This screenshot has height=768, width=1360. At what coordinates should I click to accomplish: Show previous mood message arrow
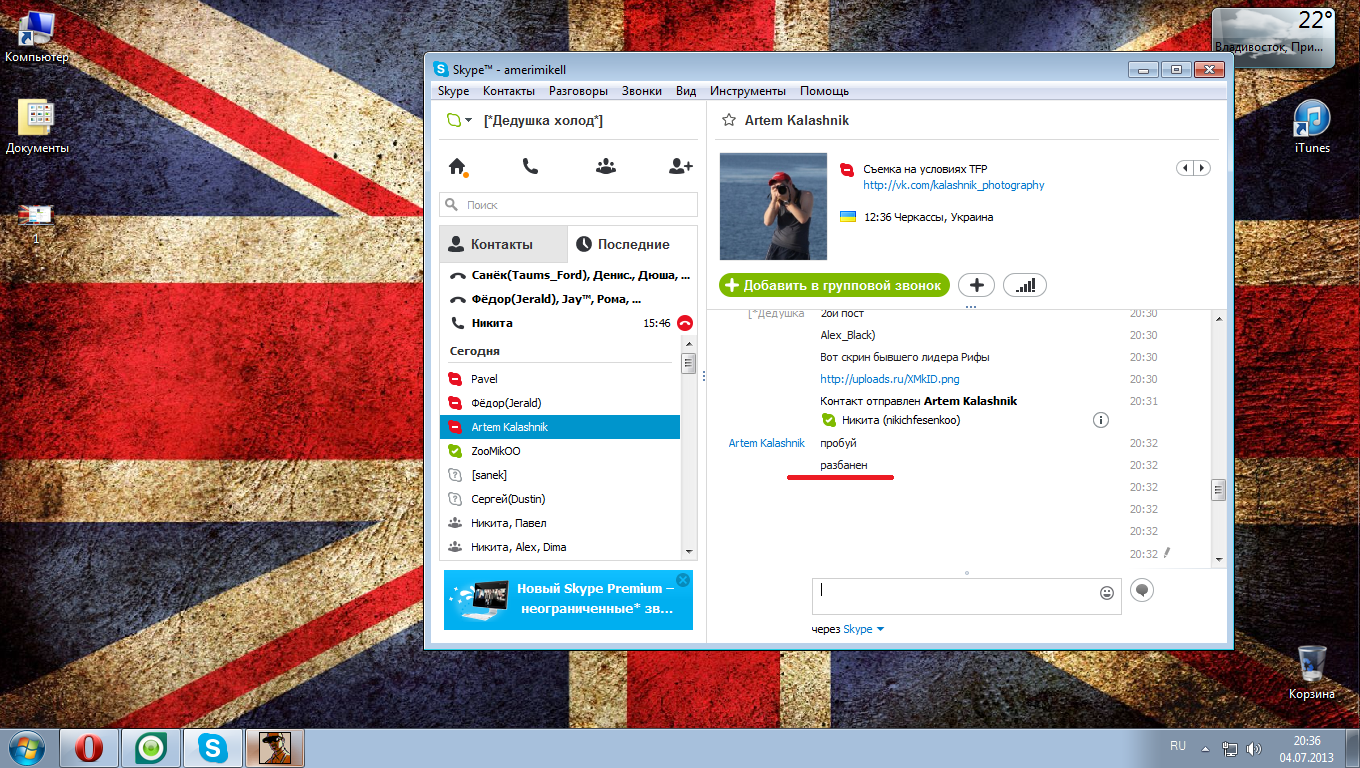tap(1185, 168)
